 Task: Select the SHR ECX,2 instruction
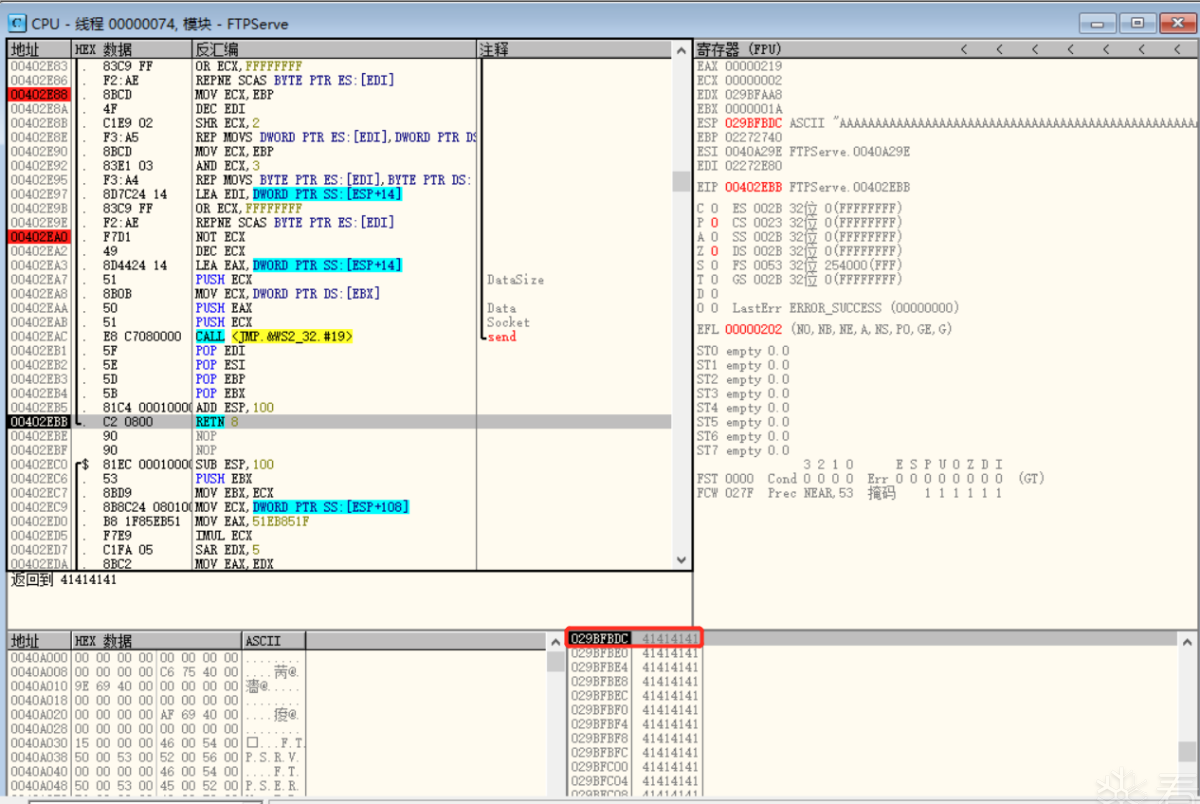(227, 123)
